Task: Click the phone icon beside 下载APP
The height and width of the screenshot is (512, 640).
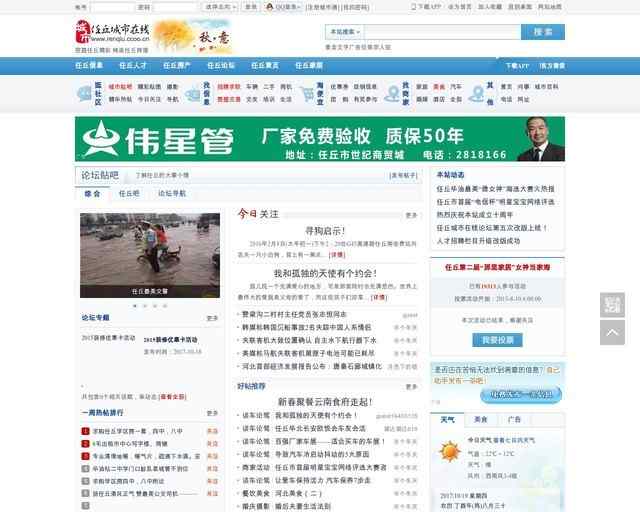Action: point(413,7)
